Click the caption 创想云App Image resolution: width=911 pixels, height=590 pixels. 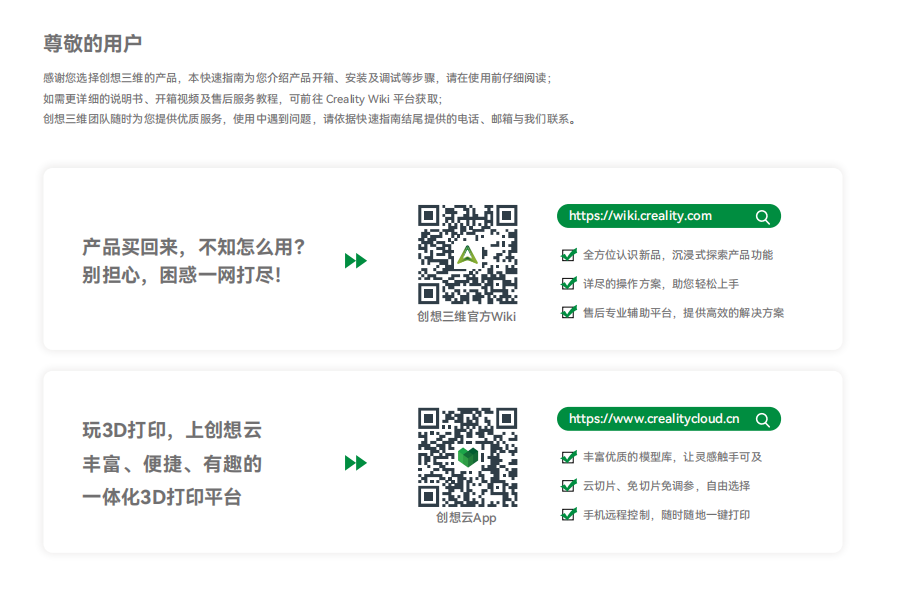coord(466,518)
